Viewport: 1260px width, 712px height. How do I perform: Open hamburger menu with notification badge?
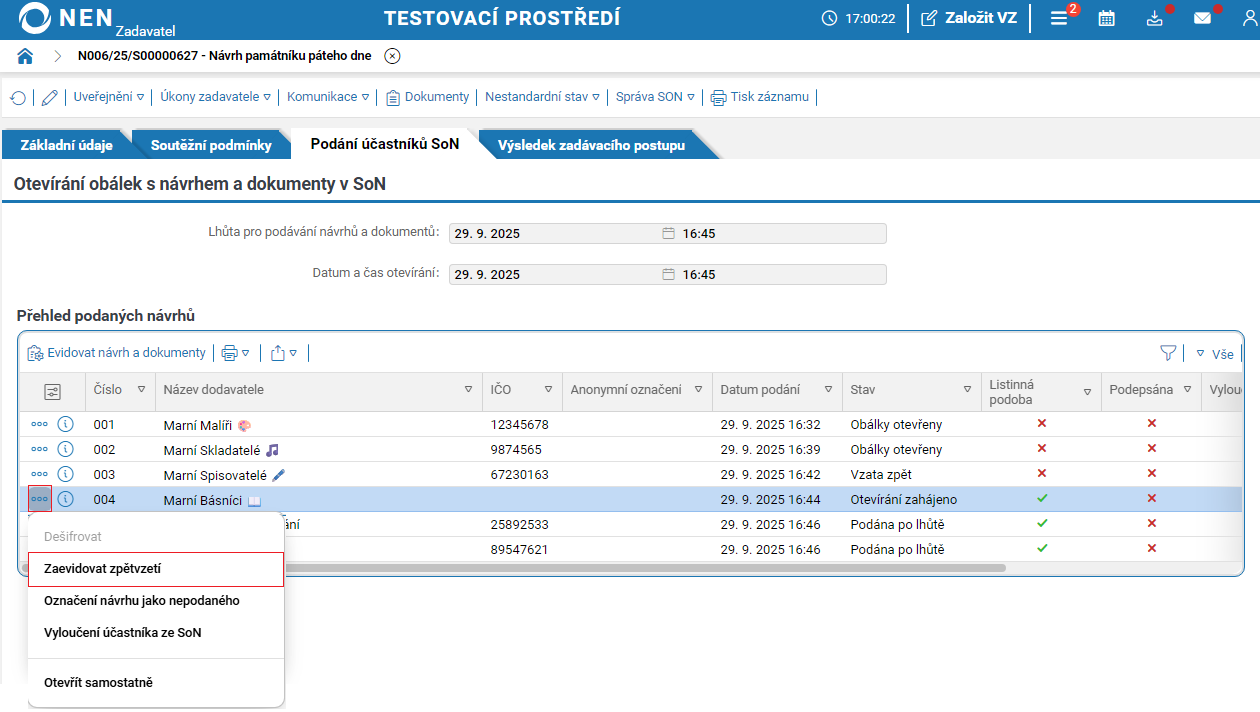coord(1059,19)
